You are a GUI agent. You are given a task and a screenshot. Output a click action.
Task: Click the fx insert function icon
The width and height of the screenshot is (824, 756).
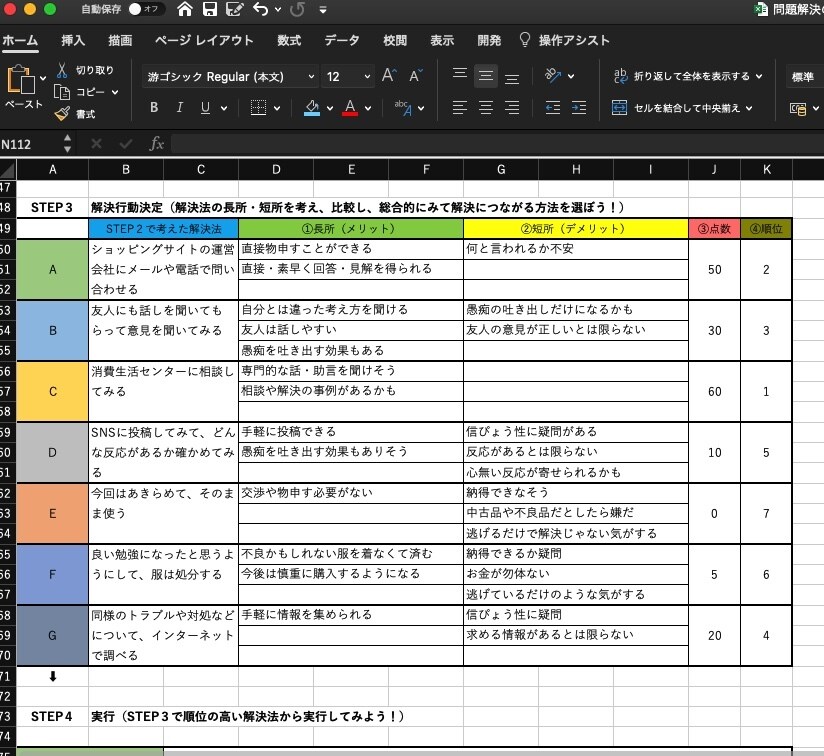(157, 143)
